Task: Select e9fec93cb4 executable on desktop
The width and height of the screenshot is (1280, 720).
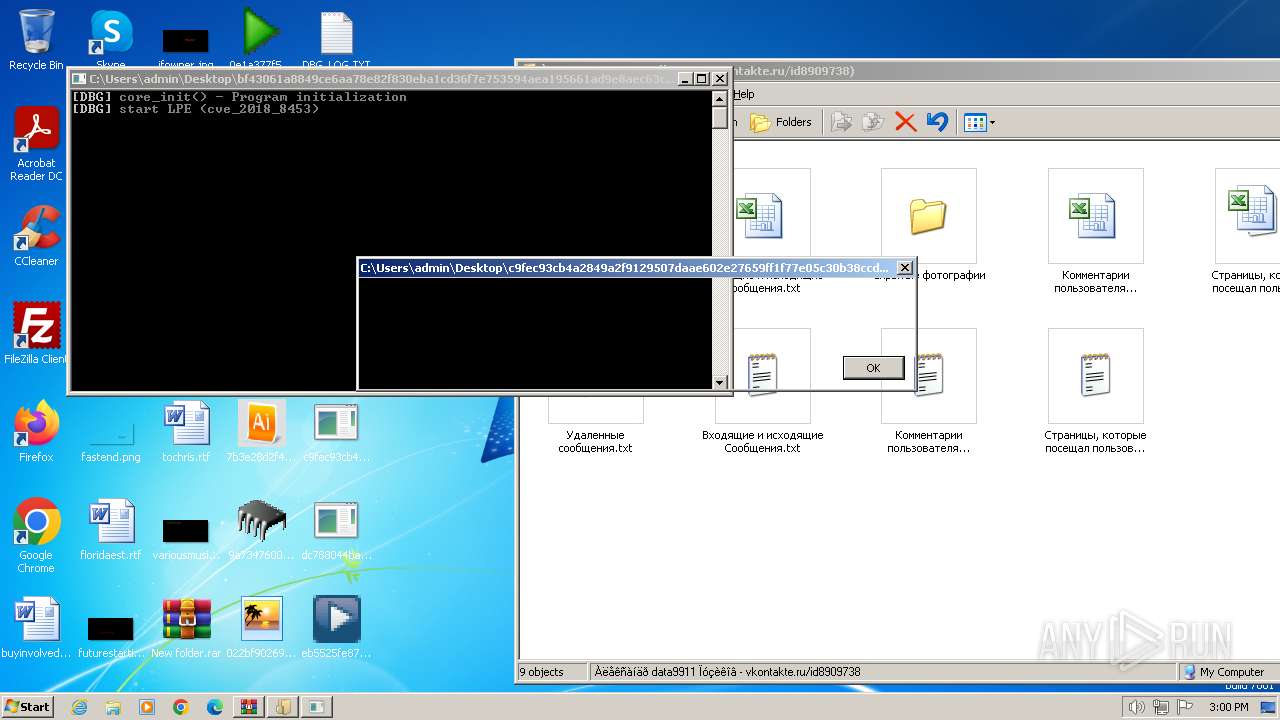Action: pos(336,431)
